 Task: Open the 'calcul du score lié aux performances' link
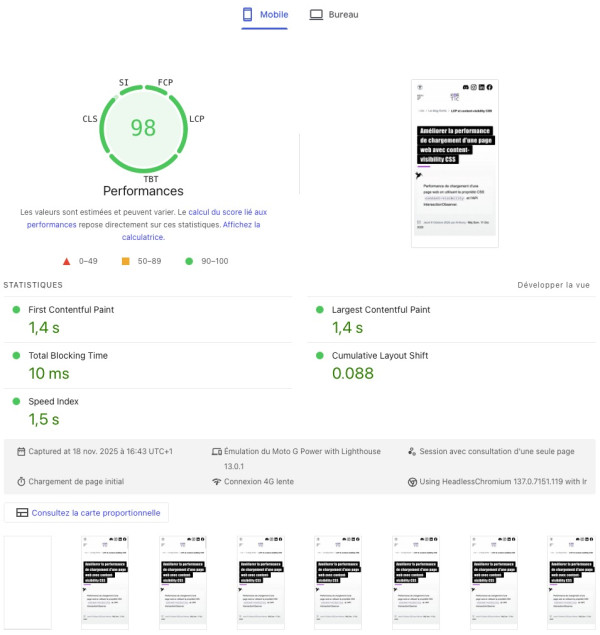[147, 218]
